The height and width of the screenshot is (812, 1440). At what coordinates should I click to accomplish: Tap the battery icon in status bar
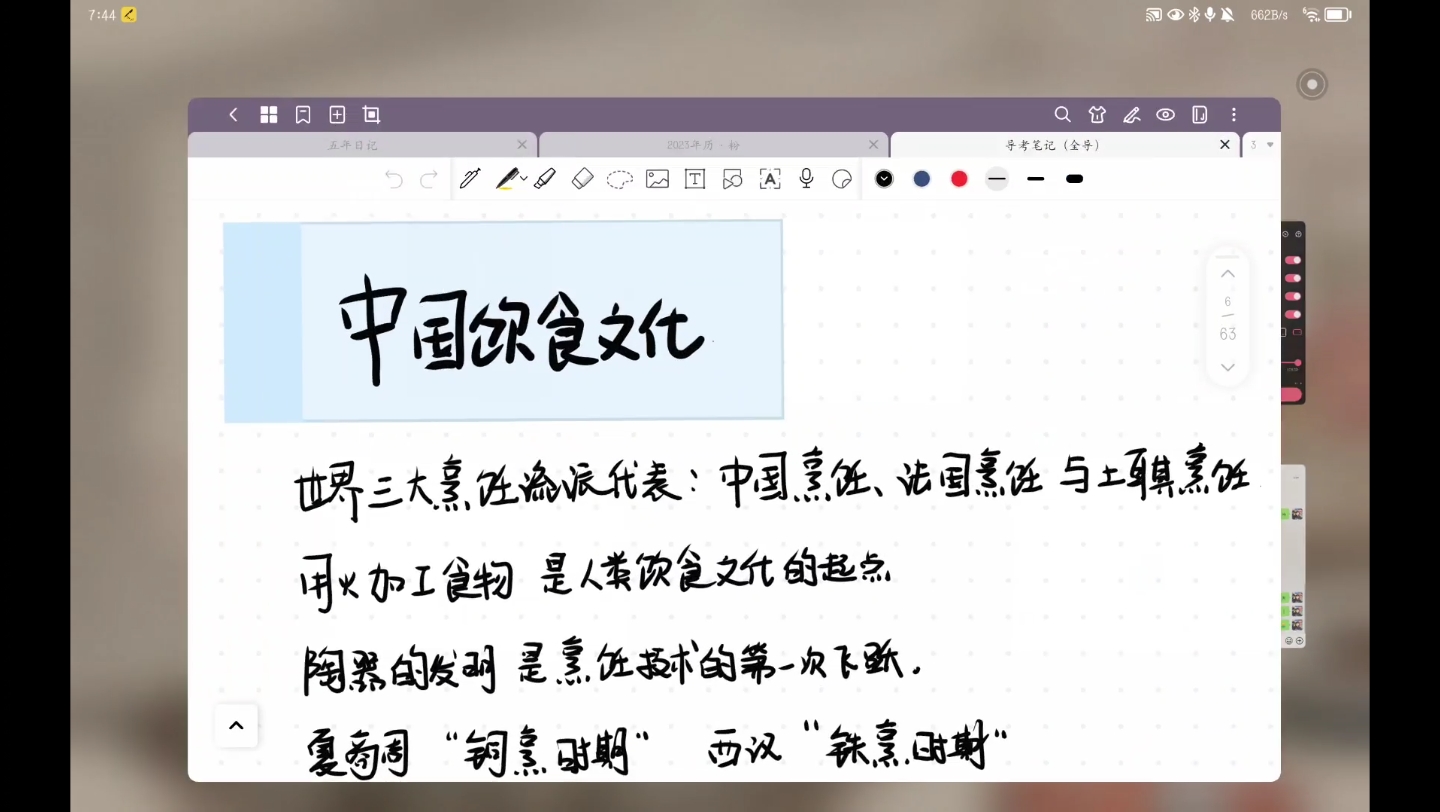(x=1338, y=15)
